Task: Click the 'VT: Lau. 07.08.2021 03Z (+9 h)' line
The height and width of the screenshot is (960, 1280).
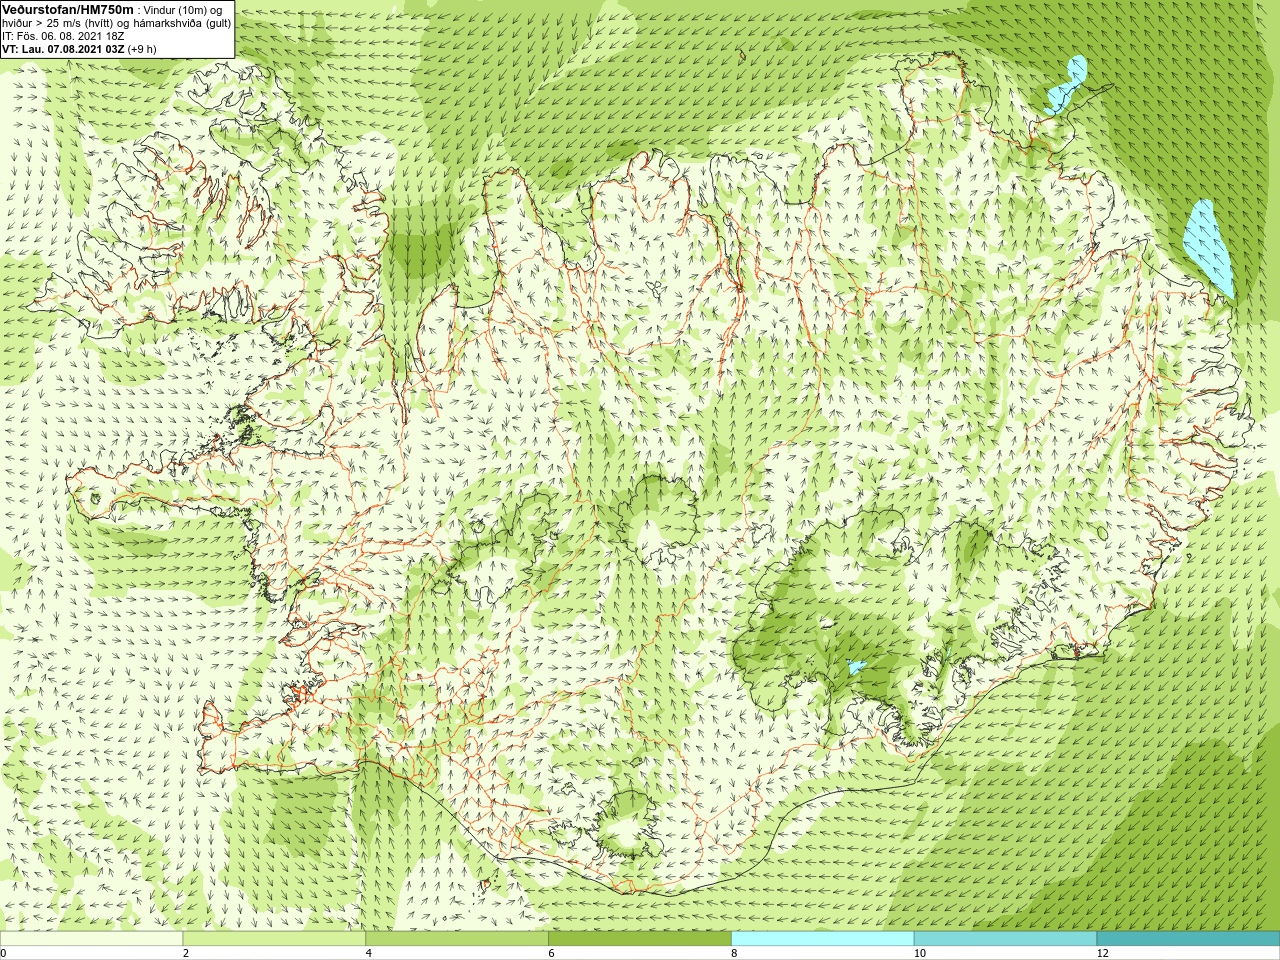Action: [79, 48]
